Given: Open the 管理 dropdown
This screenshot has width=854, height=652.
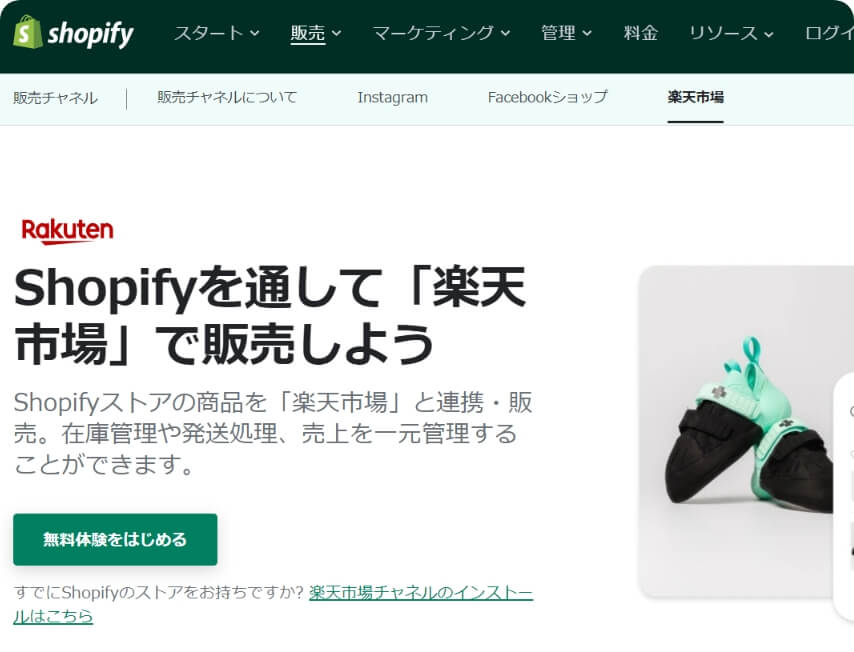Looking at the screenshot, I should click(x=566, y=33).
